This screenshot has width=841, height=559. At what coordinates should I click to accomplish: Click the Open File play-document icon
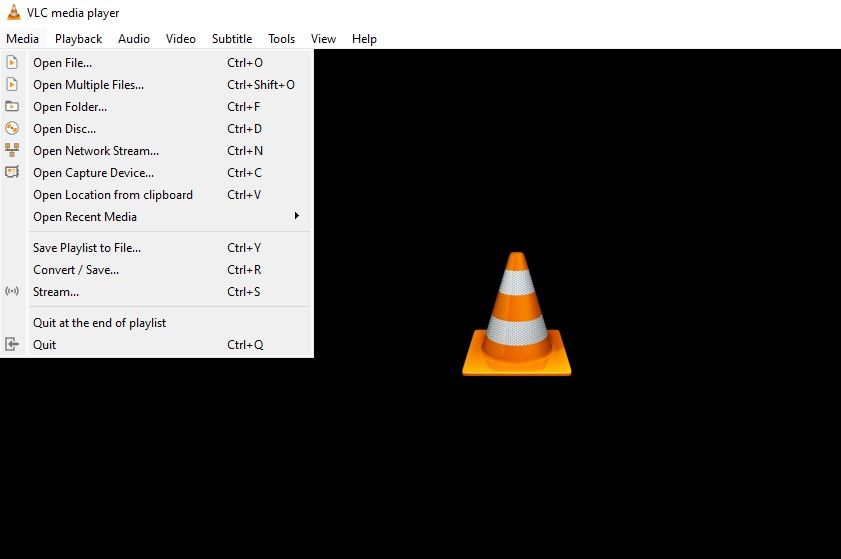tap(12, 63)
